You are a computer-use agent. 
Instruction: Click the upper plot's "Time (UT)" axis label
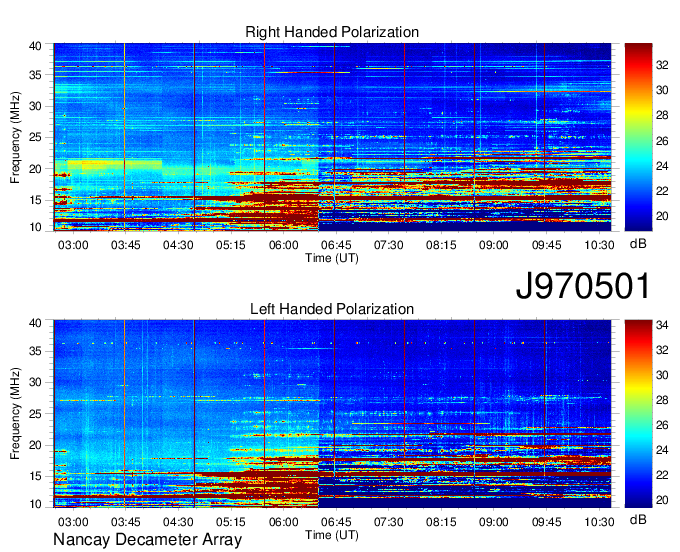(x=332, y=258)
